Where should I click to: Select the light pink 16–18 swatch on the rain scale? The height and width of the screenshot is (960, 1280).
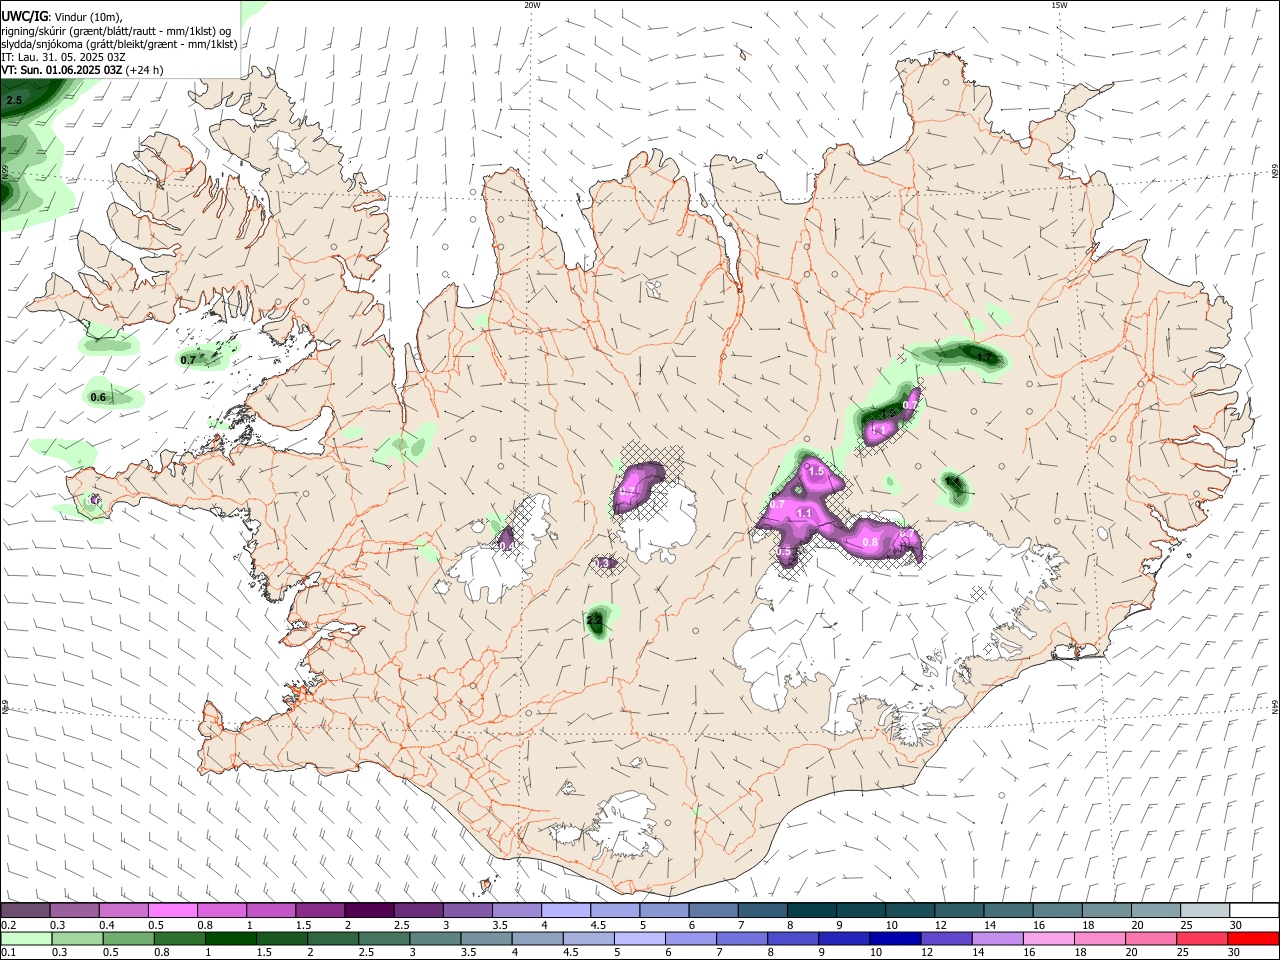point(1048,938)
